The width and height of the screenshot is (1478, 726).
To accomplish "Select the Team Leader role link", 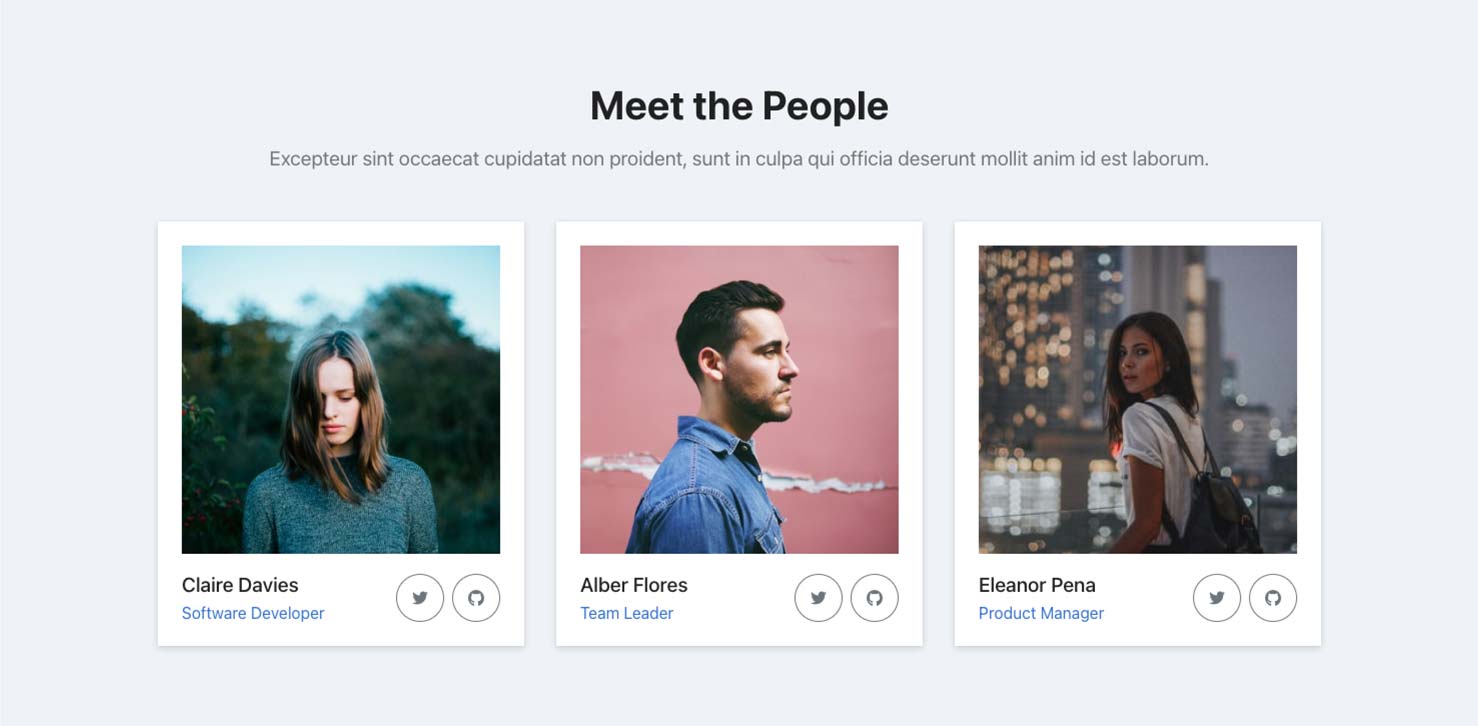I will pyautogui.click(x=627, y=613).
